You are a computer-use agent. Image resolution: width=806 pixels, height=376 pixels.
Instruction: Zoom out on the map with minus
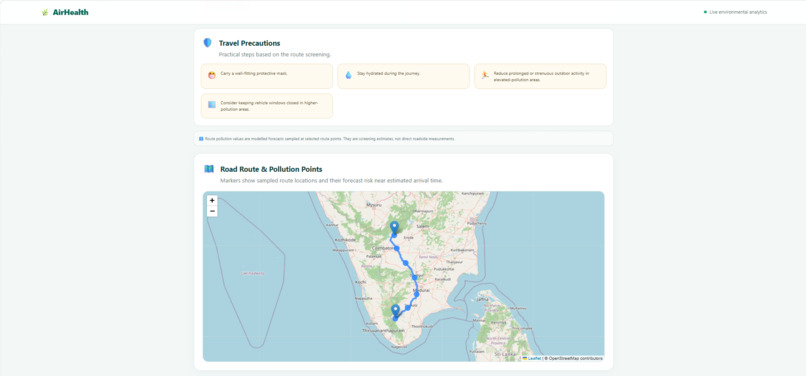(x=212, y=211)
